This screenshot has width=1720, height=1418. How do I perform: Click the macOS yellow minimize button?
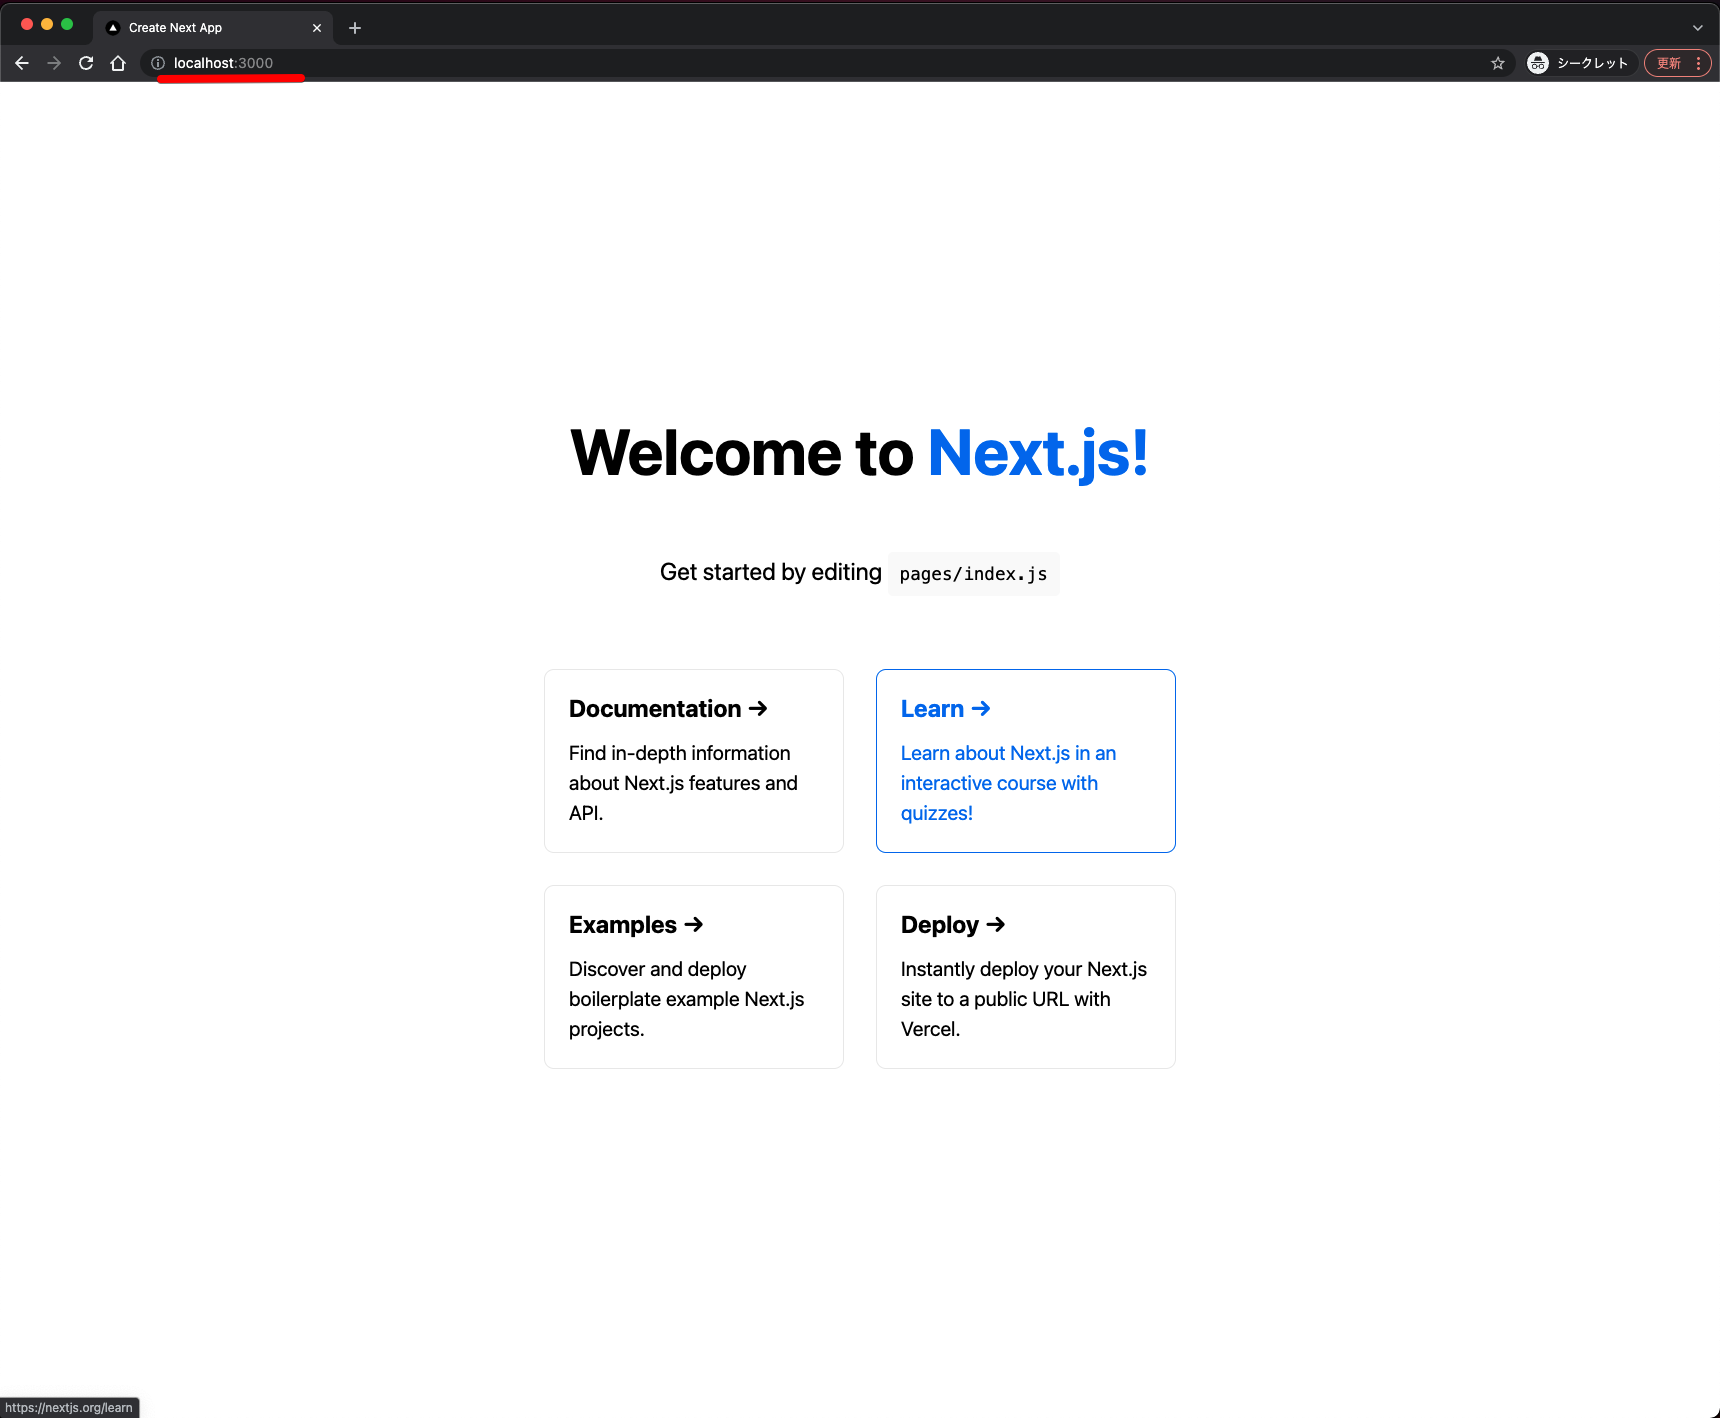point(47,24)
